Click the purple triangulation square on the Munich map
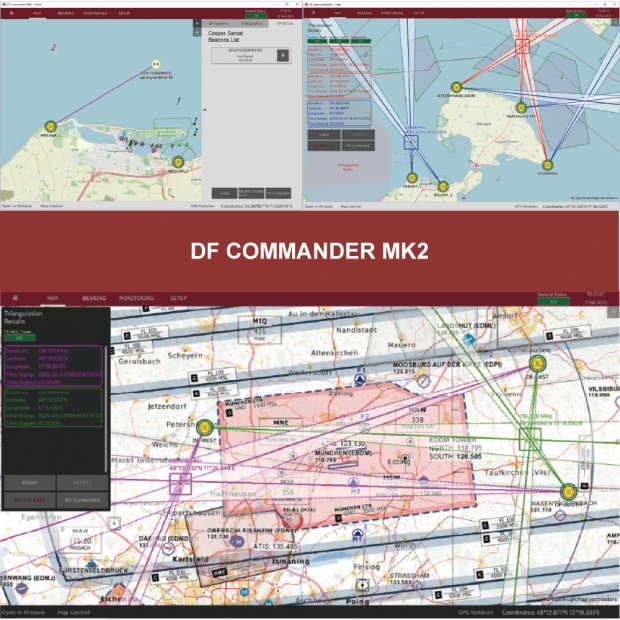 pos(181,484)
